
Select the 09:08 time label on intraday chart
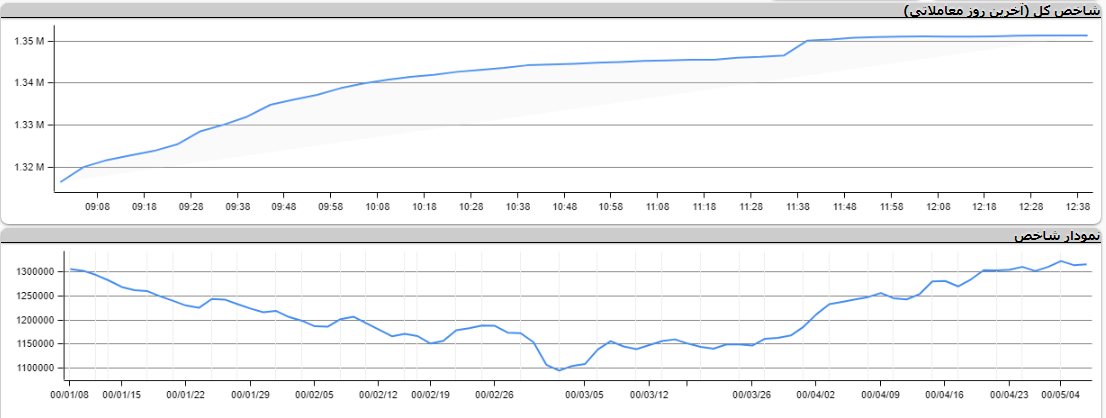coord(97,207)
